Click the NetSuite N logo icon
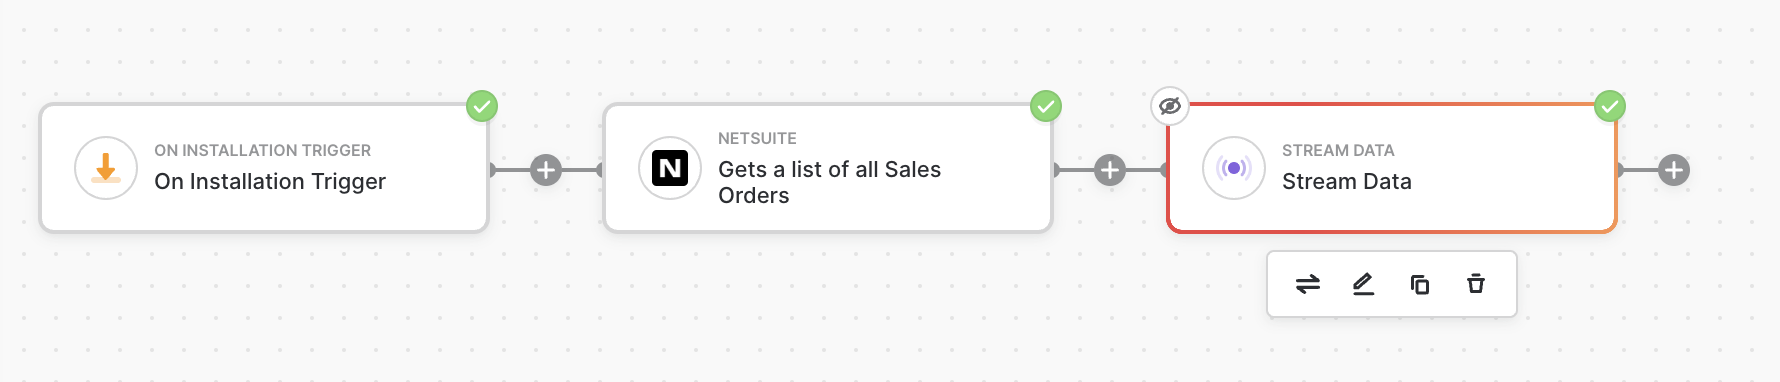Image resolution: width=1780 pixels, height=382 pixels. tap(670, 168)
